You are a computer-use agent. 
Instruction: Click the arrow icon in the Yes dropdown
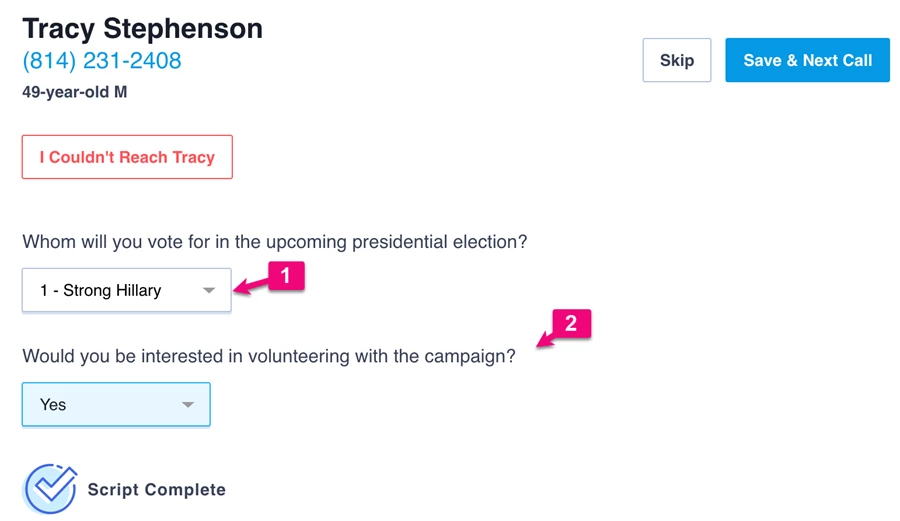(x=187, y=405)
